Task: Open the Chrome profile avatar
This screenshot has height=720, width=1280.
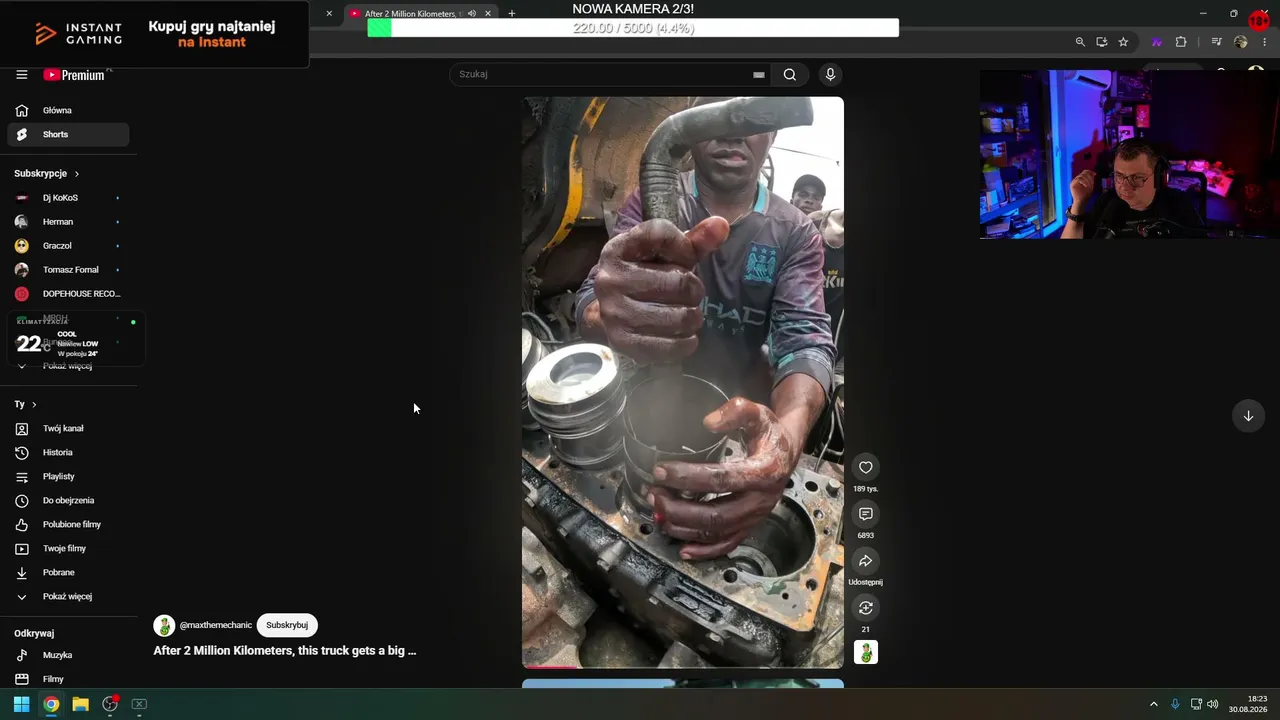Action: click(x=1241, y=42)
